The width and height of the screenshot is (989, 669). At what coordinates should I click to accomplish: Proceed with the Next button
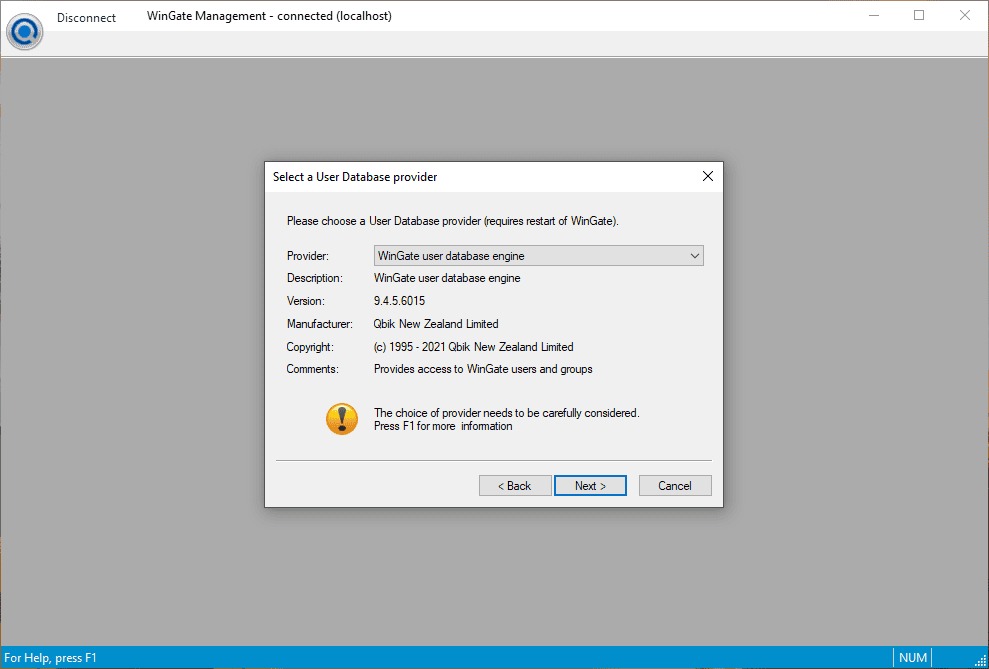coord(590,486)
